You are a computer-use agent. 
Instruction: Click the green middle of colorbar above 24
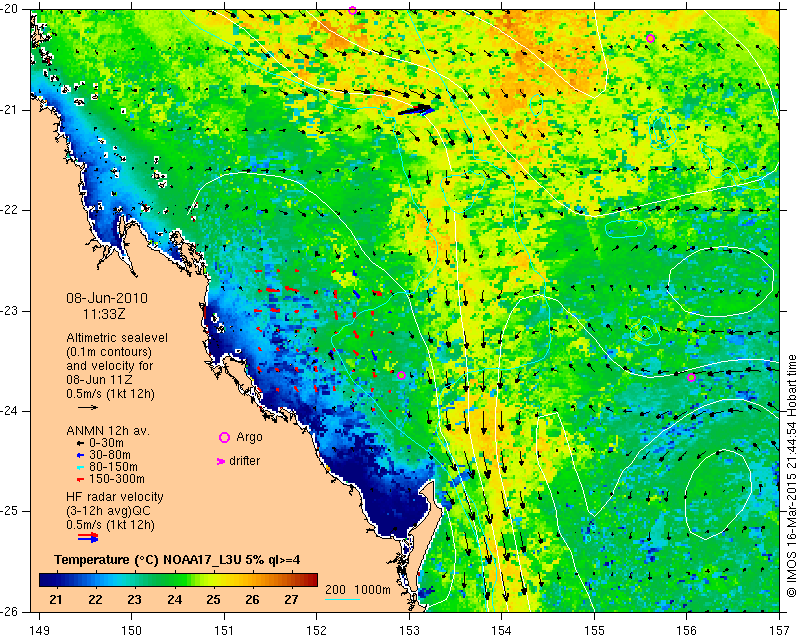pos(174,580)
